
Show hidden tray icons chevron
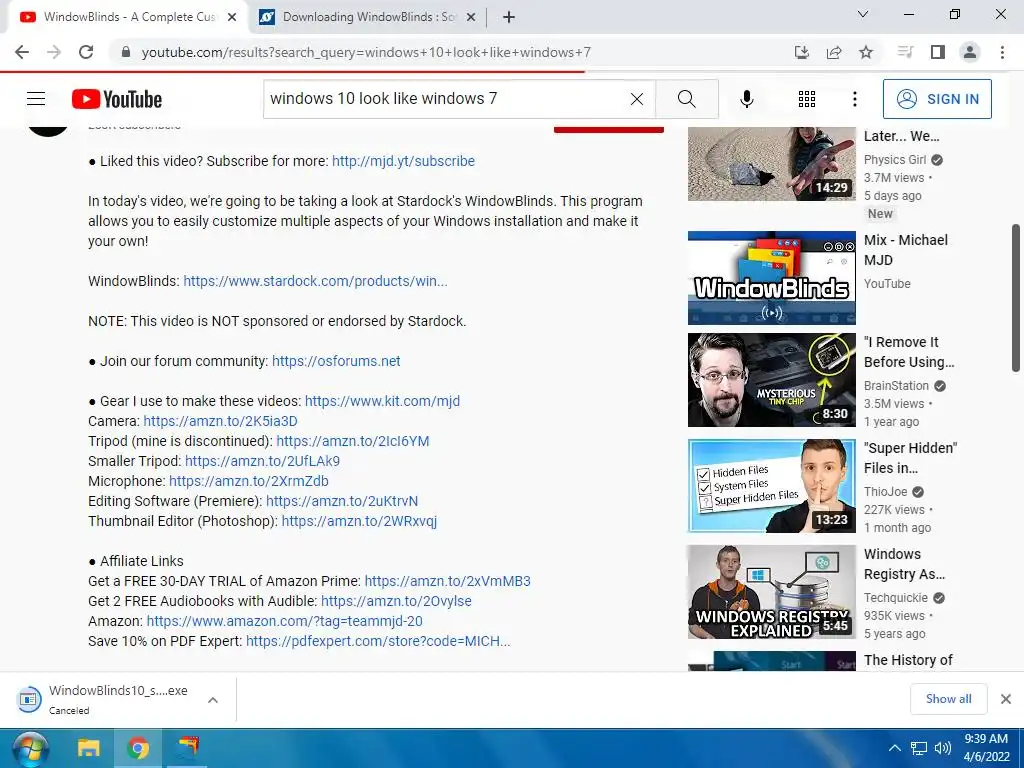coord(895,748)
